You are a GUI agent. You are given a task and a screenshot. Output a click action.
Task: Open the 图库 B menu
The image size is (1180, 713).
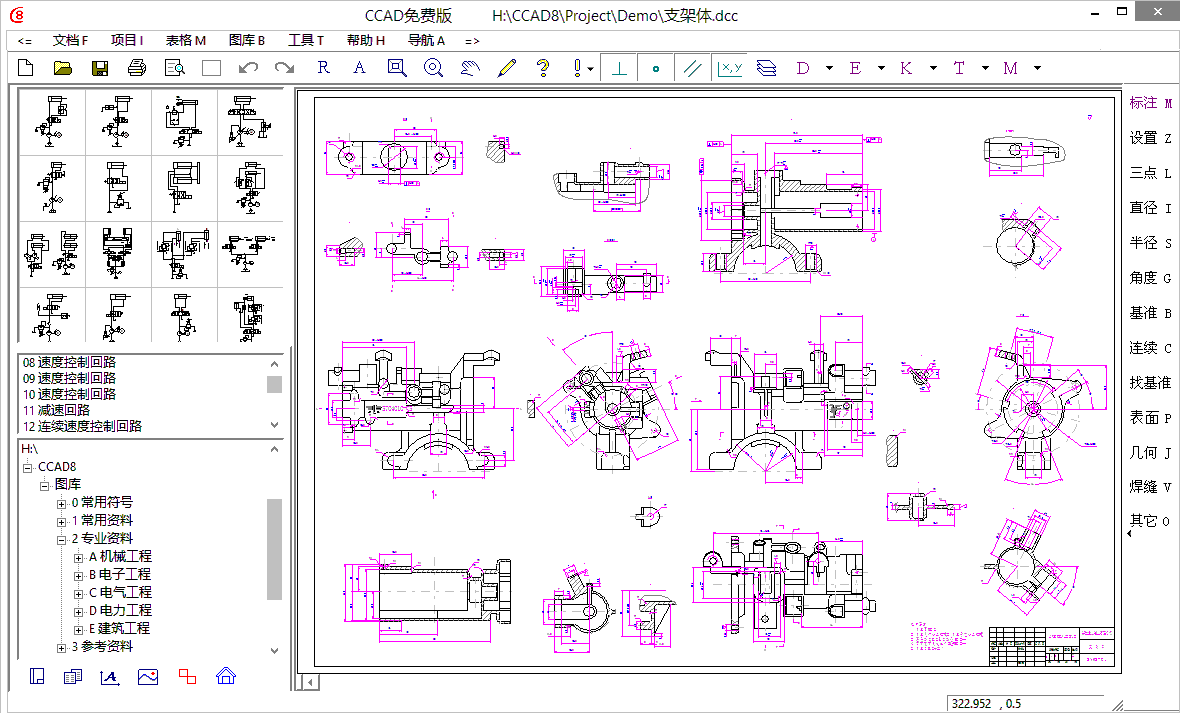tap(246, 41)
